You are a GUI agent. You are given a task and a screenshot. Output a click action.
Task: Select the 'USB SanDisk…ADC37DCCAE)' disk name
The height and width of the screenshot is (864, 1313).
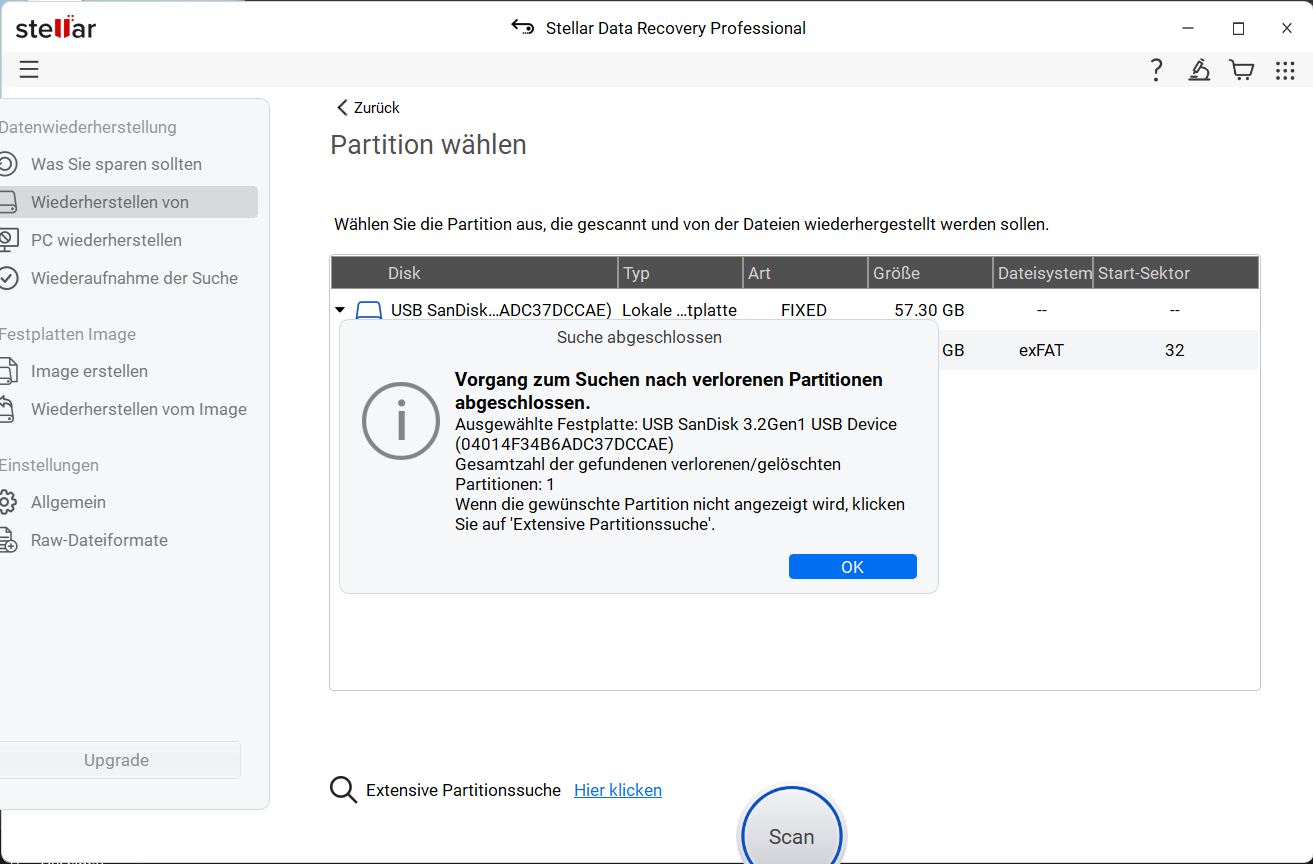tap(501, 310)
